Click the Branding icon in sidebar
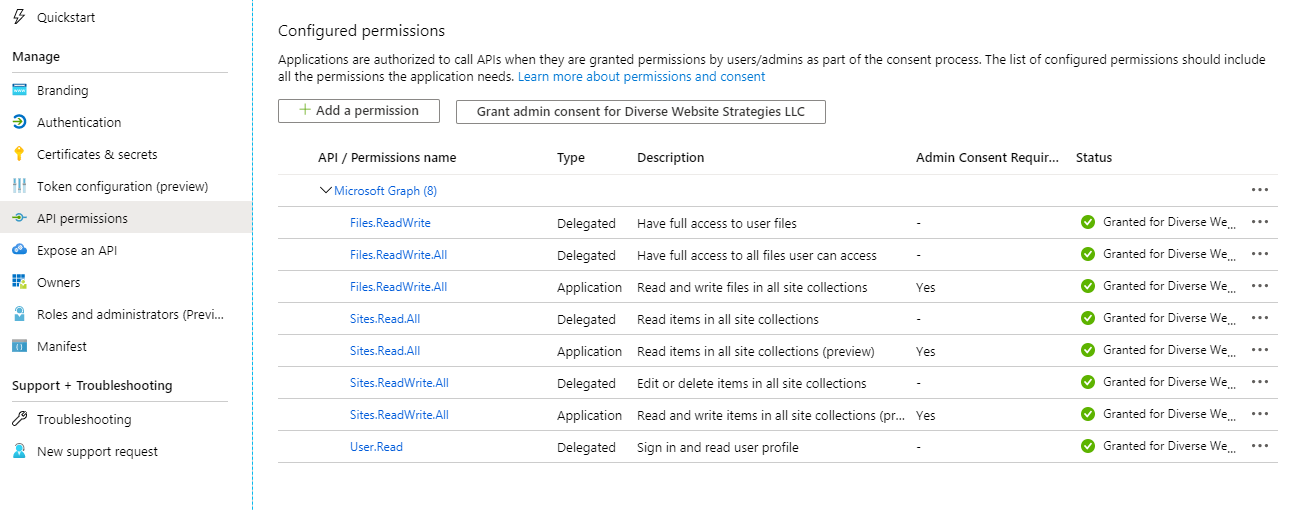This screenshot has width=1303, height=510. coord(19,90)
